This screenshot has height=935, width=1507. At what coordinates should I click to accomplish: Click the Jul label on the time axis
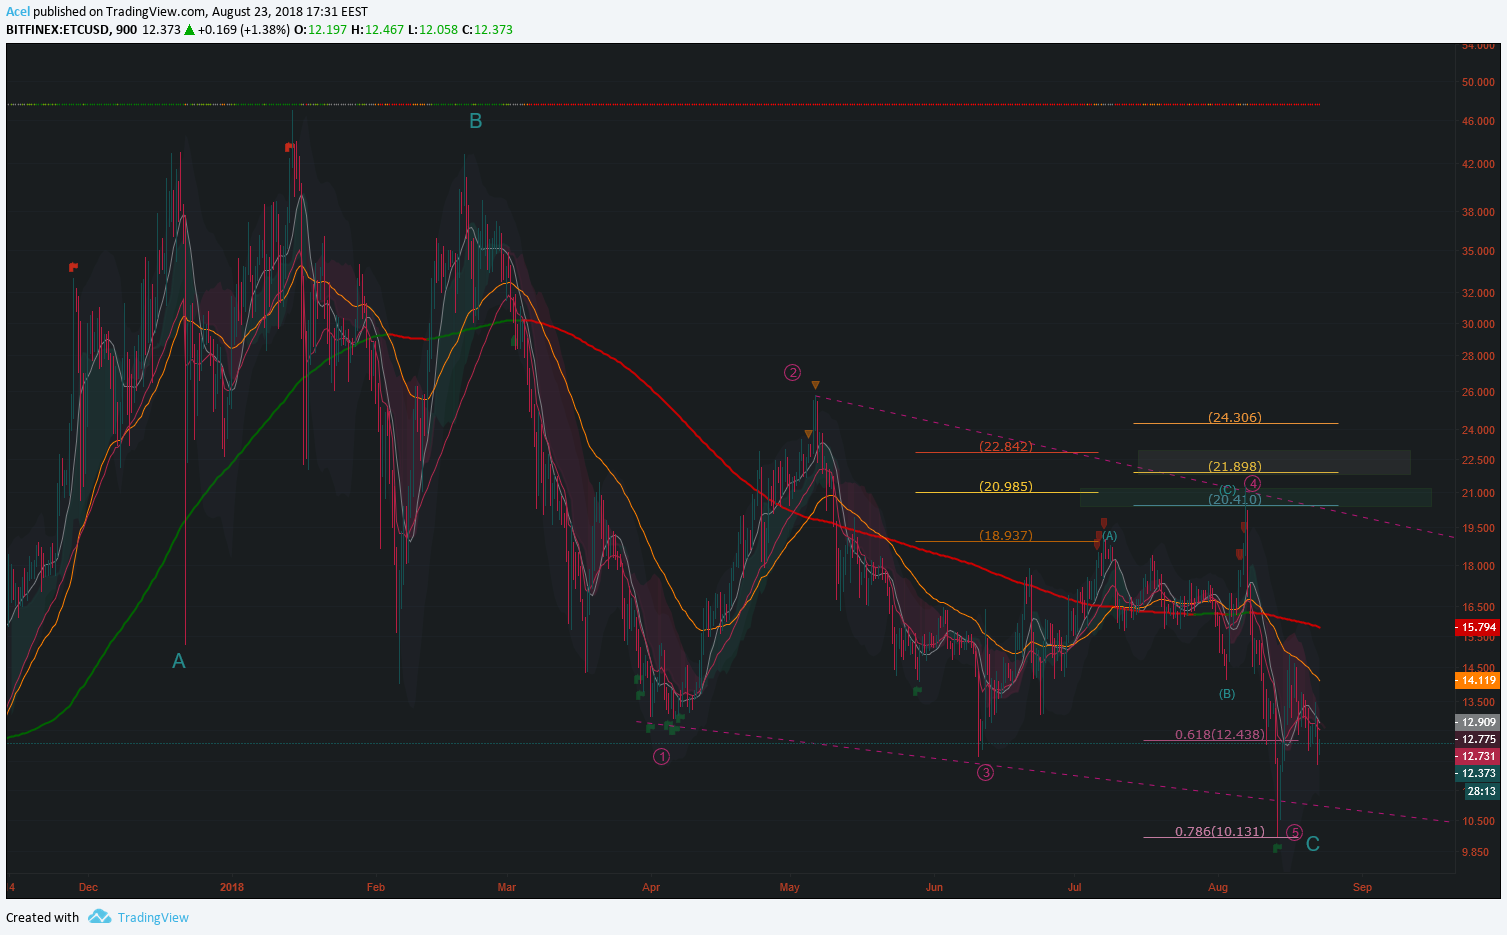(1075, 887)
